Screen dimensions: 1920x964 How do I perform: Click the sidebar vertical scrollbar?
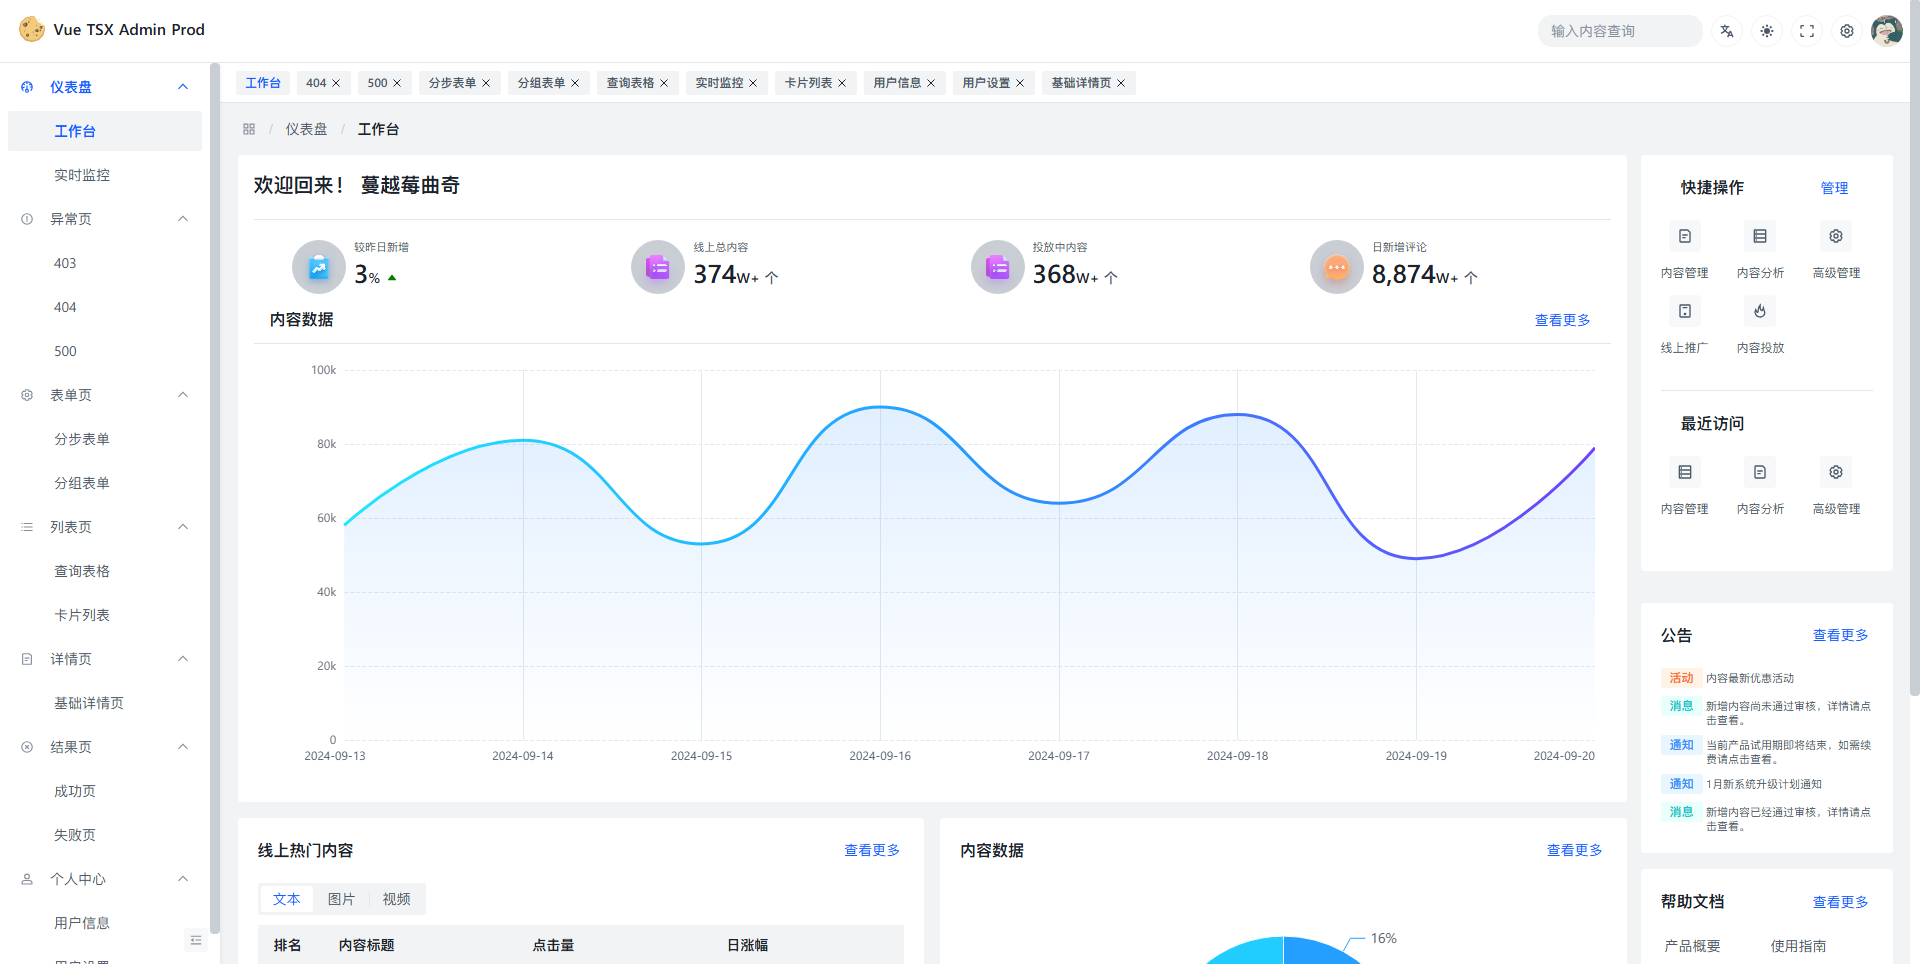pos(215,500)
